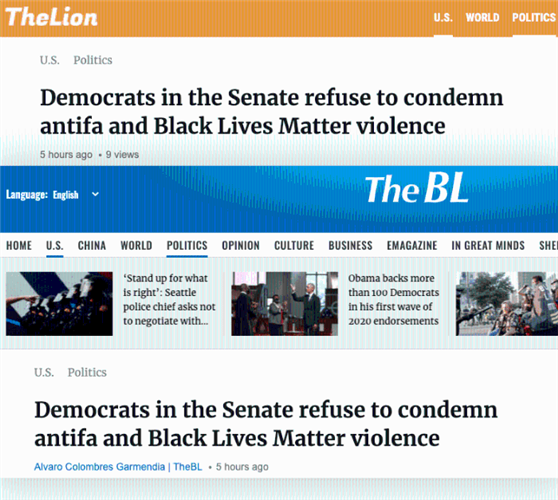This screenshot has width=558, height=500.
Task: Read Obama backs 100 Democrats story
Action: pos(394,300)
